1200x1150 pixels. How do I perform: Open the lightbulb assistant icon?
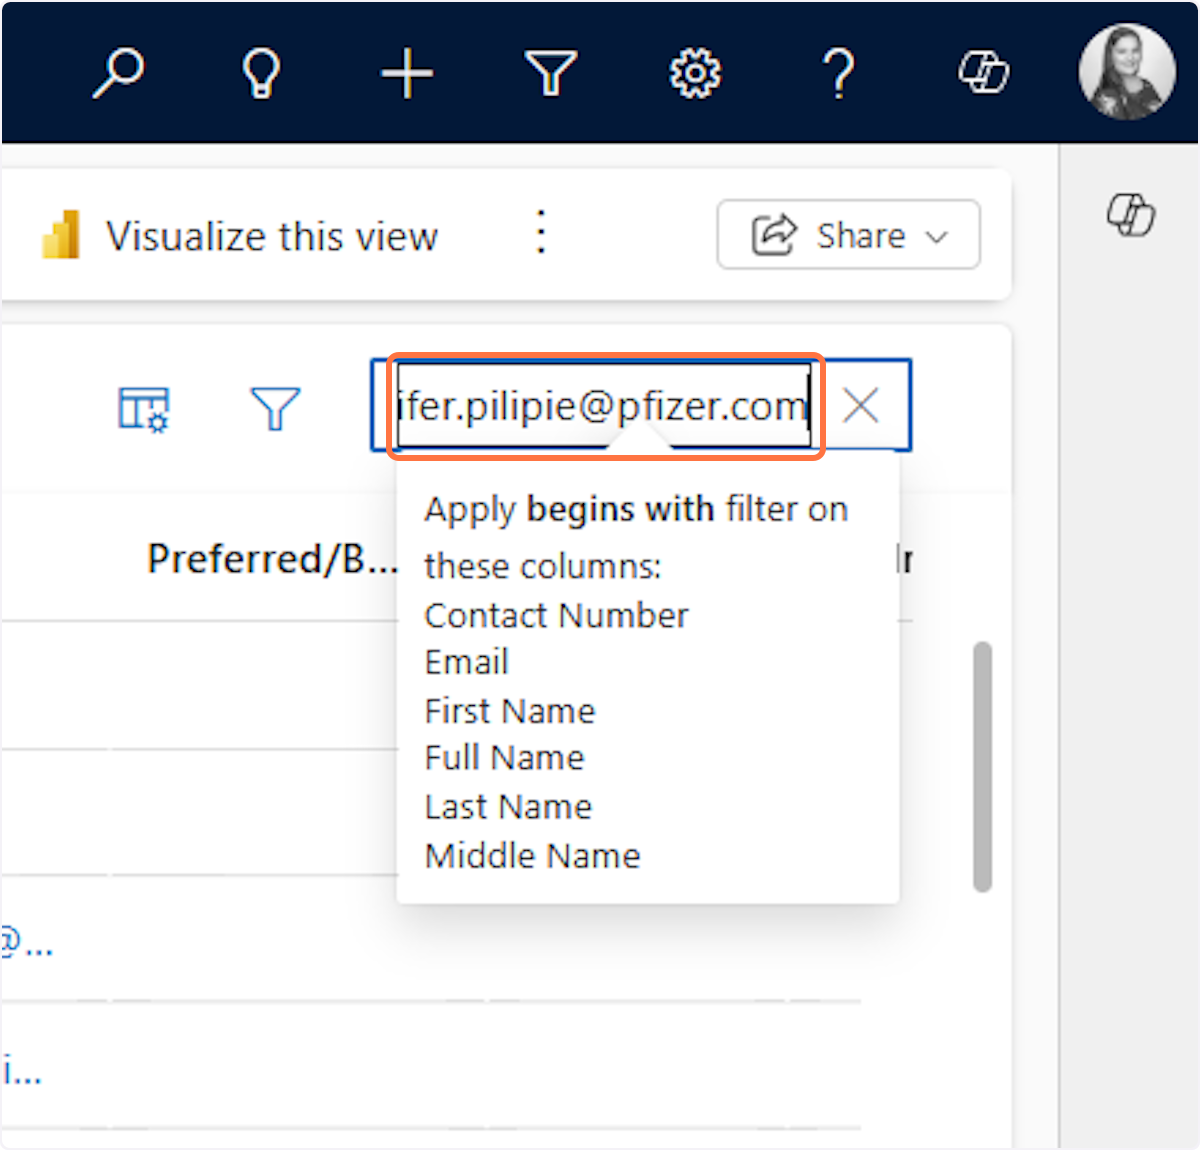[262, 73]
